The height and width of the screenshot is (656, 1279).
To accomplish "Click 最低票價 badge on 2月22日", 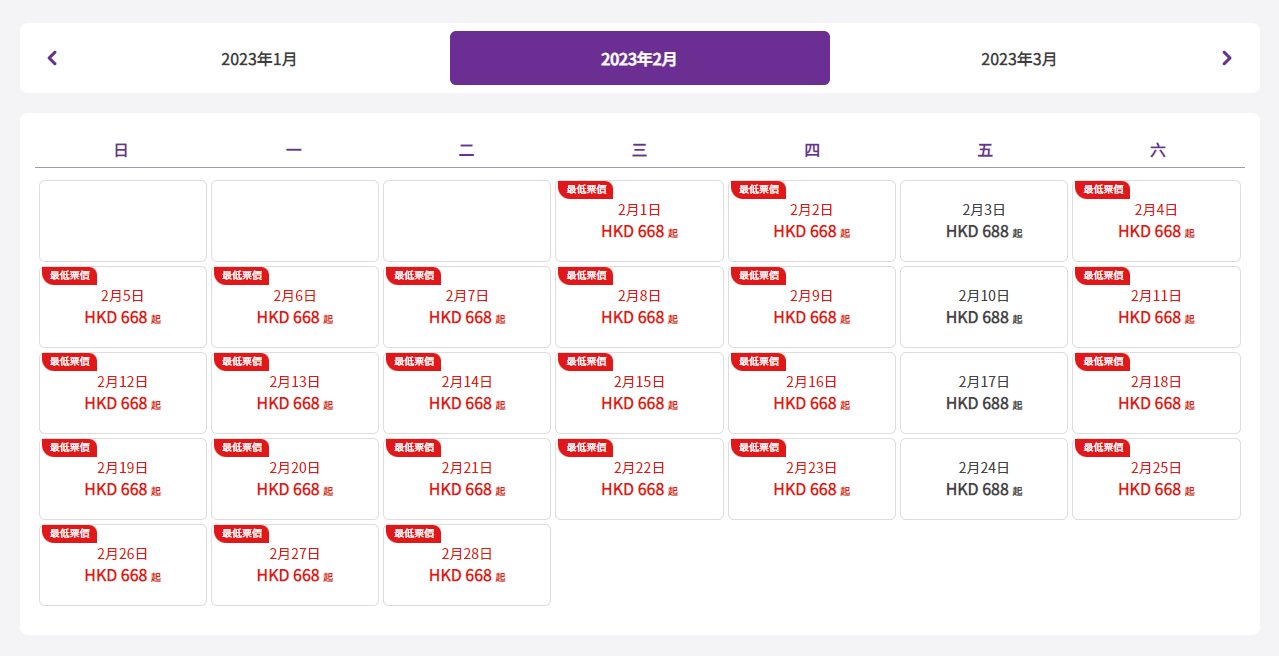I will [x=585, y=447].
